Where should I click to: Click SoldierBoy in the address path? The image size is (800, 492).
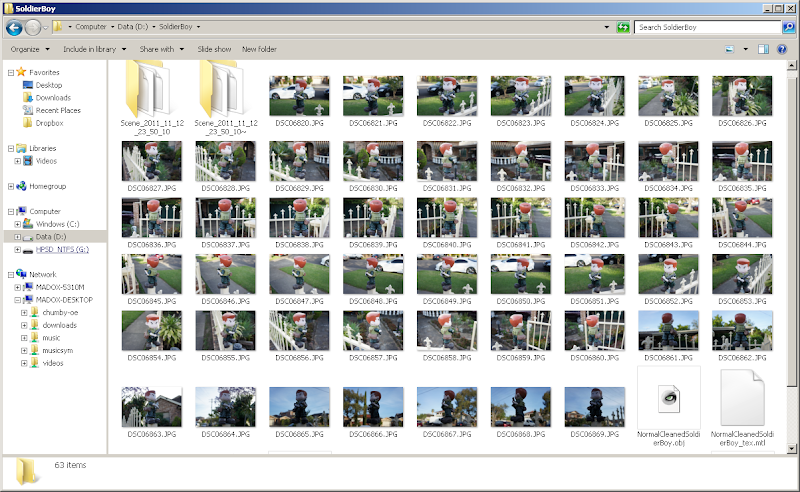coord(176,27)
